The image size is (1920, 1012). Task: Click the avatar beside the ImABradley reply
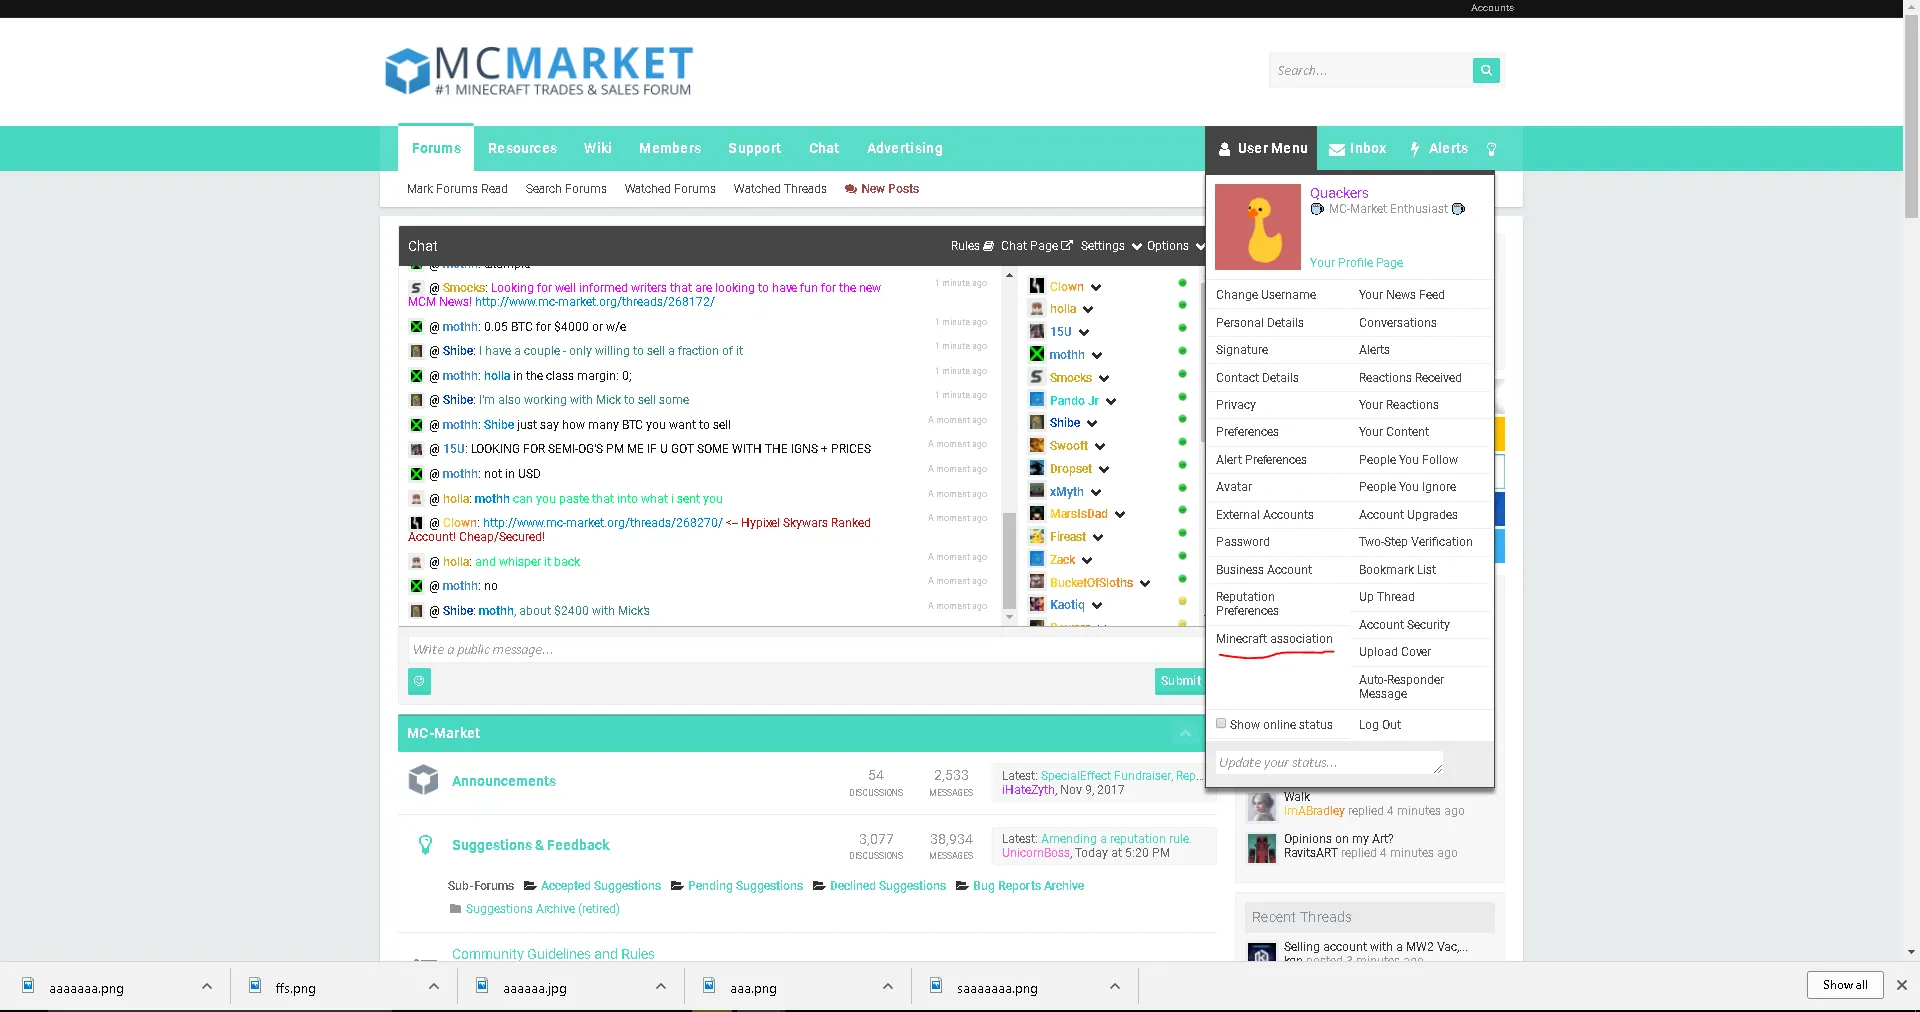coord(1262,806)
